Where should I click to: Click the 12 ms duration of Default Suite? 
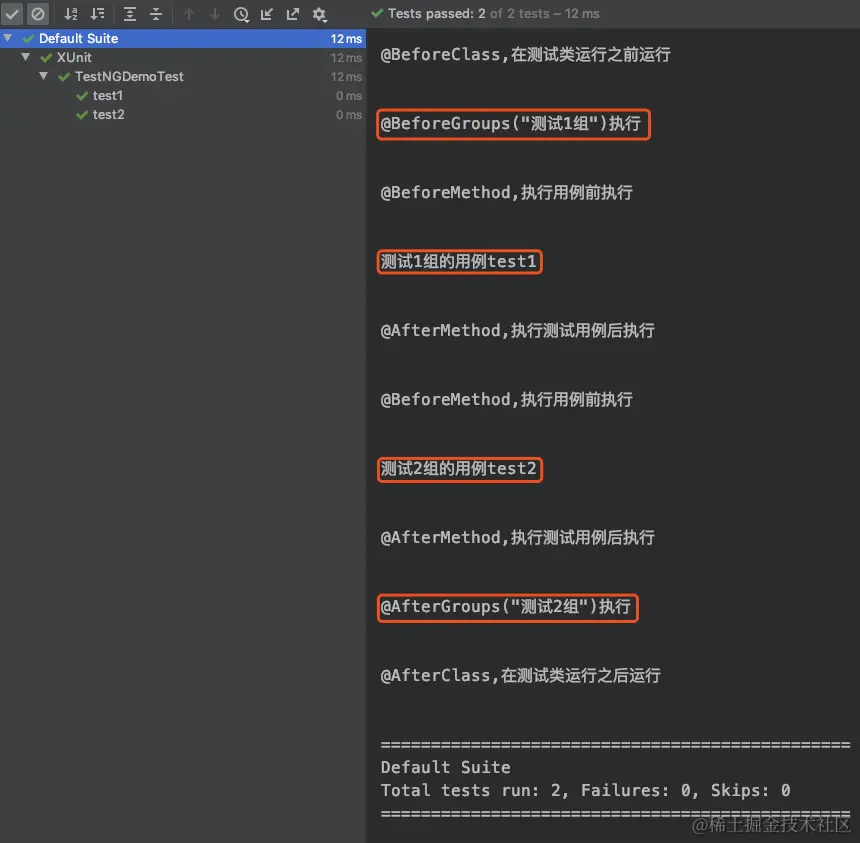click(x=346, y=38)
